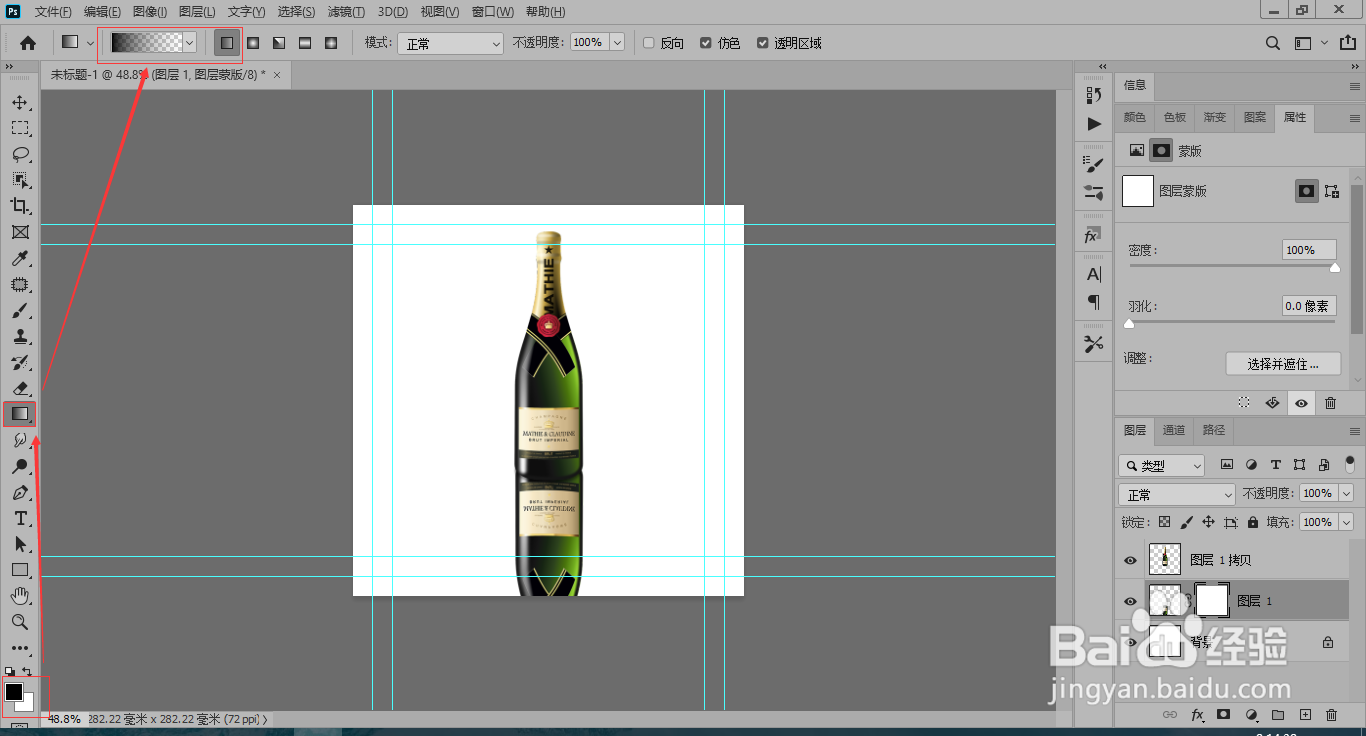Open the layer 填充 dropdown arrow

click(1346, 522)
